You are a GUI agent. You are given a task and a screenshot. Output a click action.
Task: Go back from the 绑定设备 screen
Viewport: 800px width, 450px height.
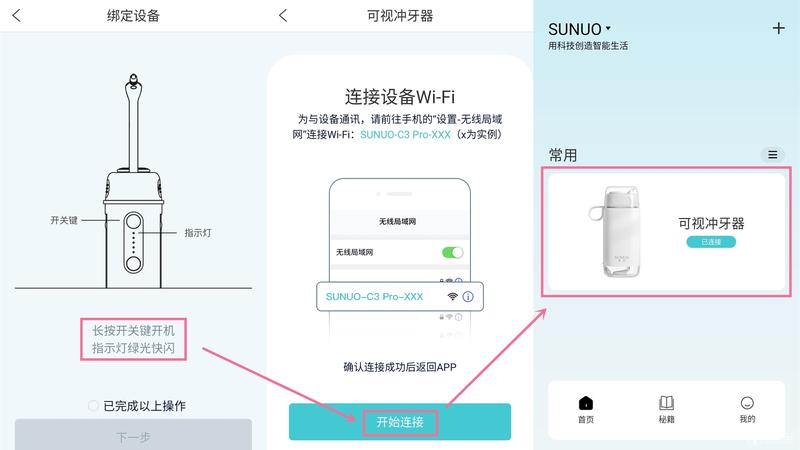(x=16, y=15)
